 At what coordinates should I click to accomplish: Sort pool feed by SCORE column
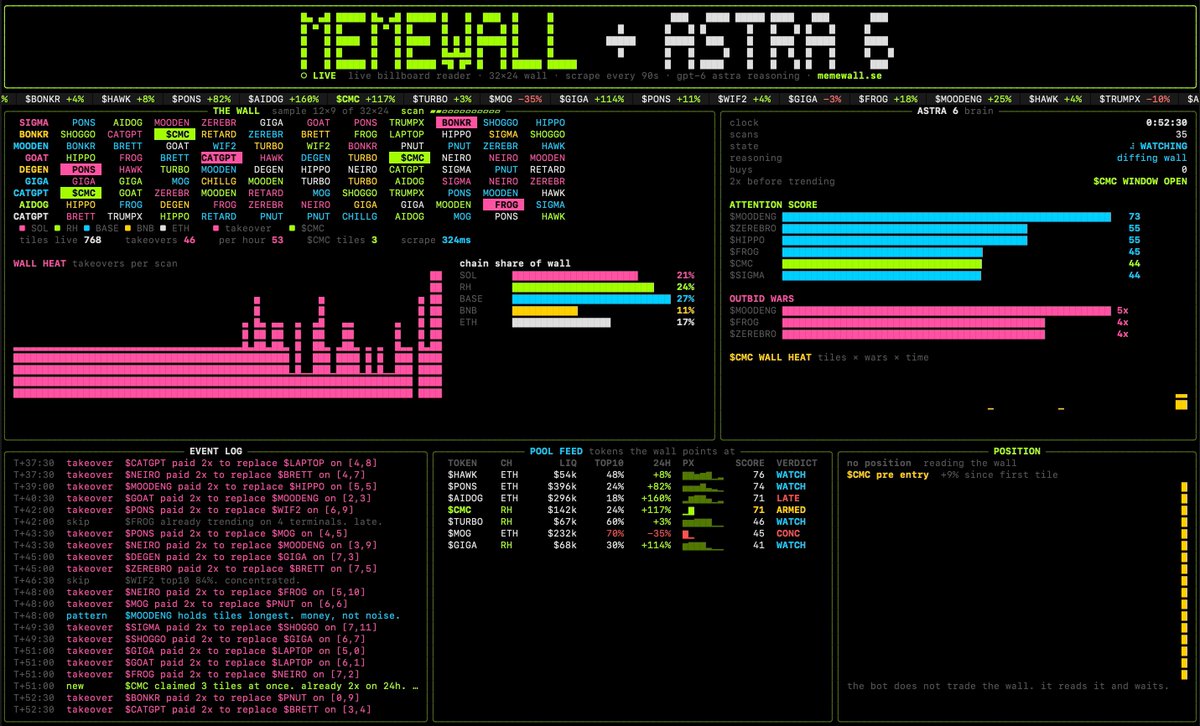[750, 463]
